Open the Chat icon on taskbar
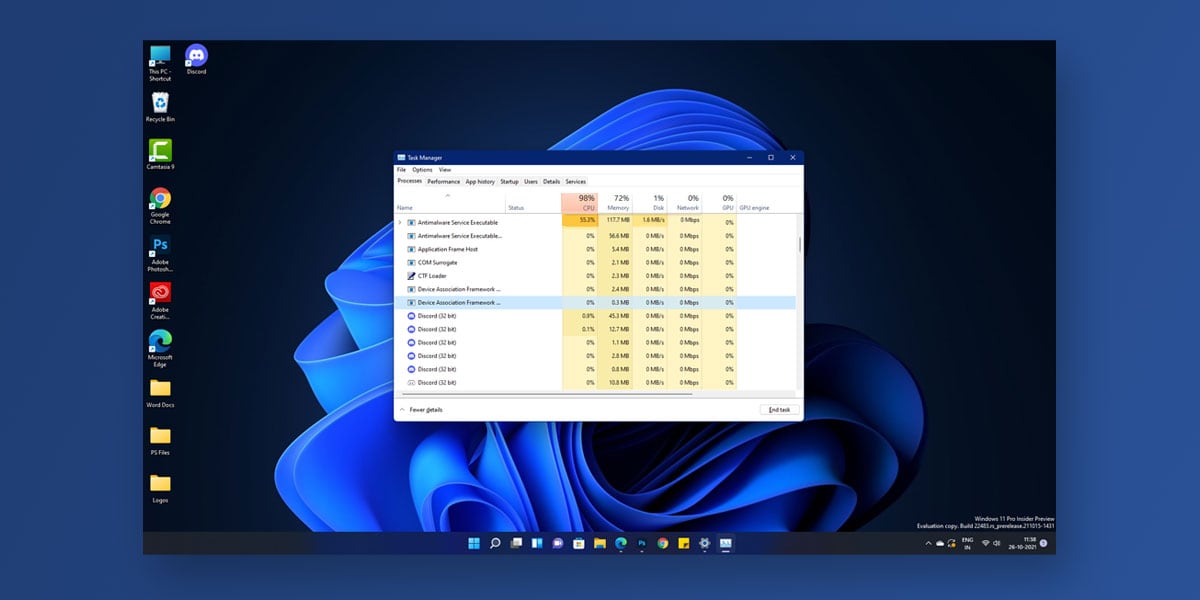The width and height of the screenshot is (1200, 600). point(558,543)
